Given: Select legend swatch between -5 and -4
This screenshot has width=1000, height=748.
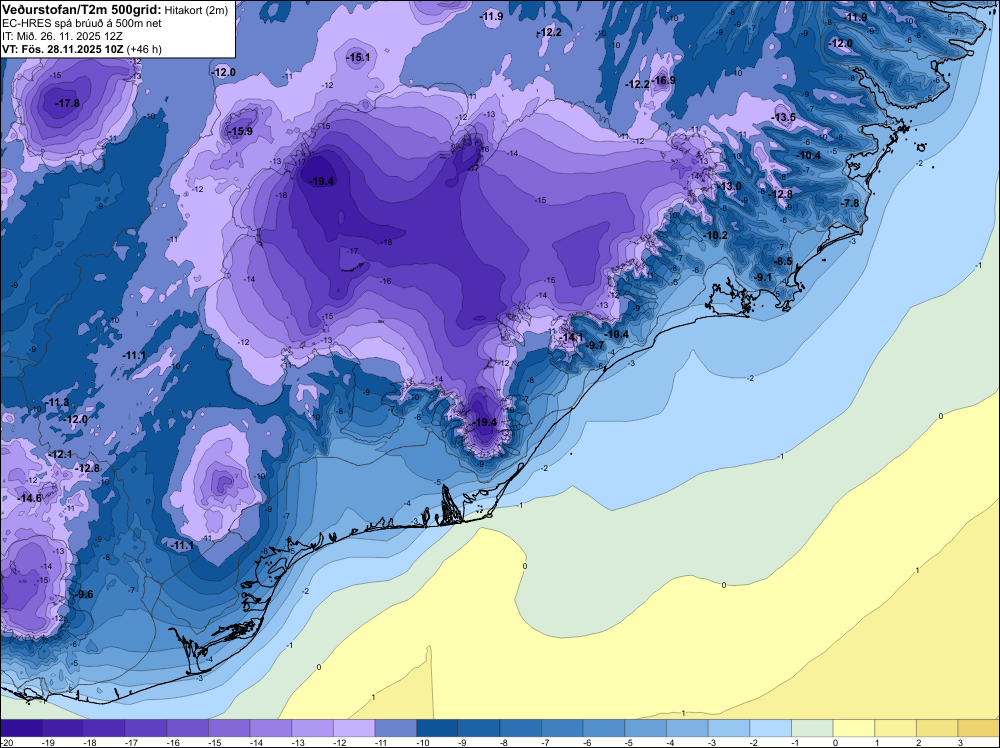Looking at the screenshot, I should [x=645, y=728].
